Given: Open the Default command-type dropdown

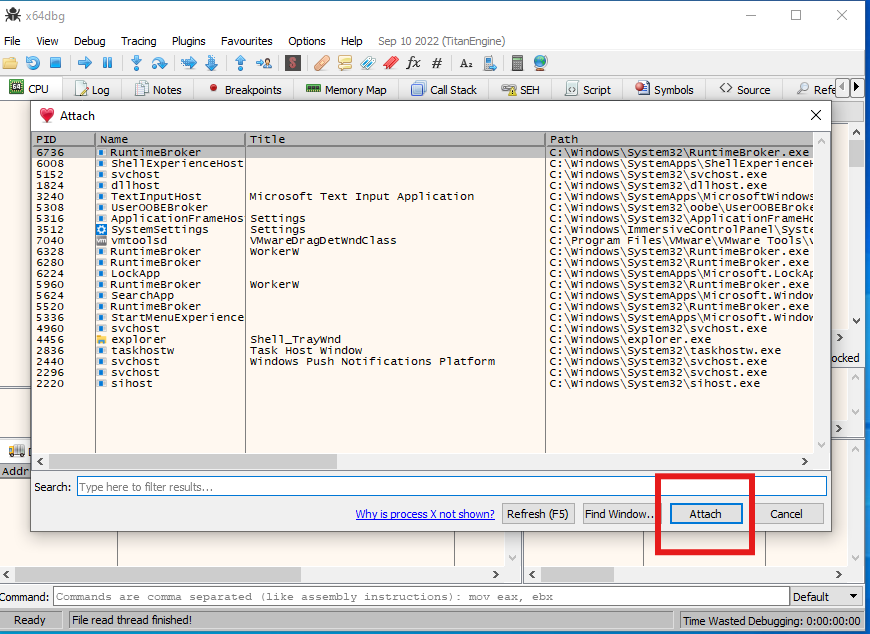Looking at the screenshot, I should click(x=826, y=597).
